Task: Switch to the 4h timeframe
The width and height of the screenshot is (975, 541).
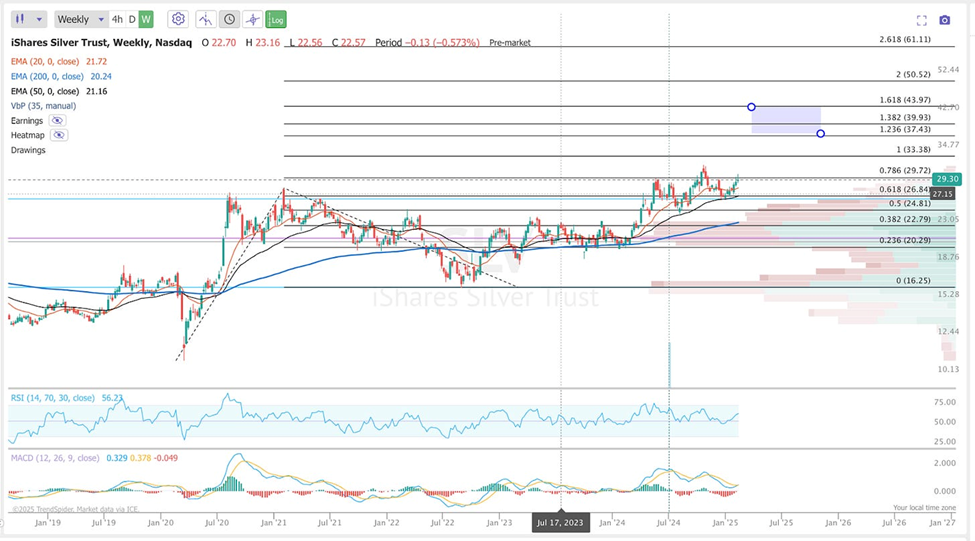Action: pos(117,19)
